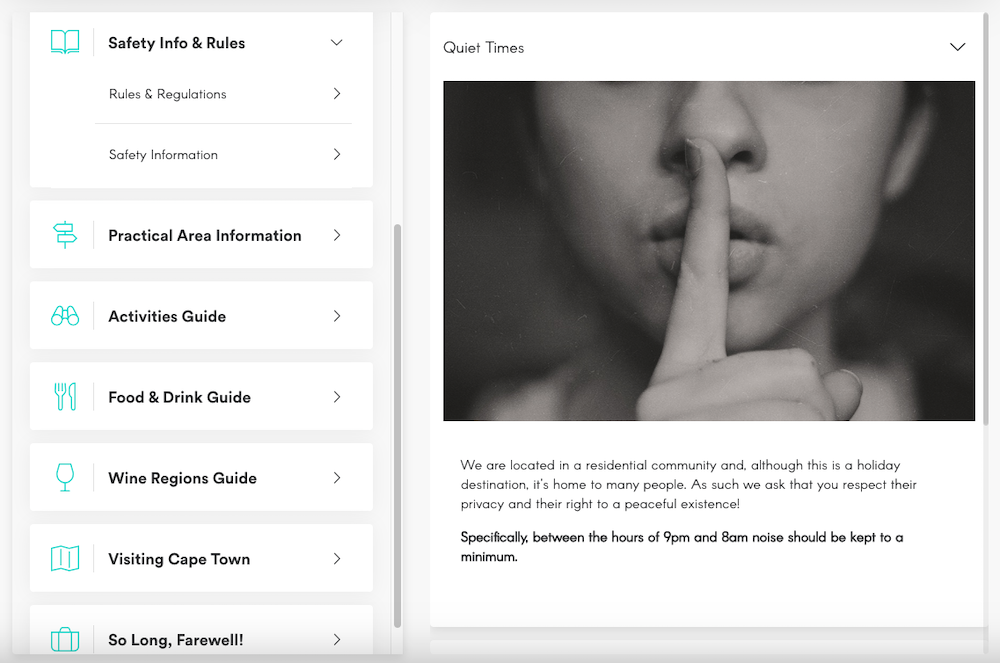The image size is (1000, 663).
Task: Expand So Long, Farewell! chevron
Action: point(337,639)
